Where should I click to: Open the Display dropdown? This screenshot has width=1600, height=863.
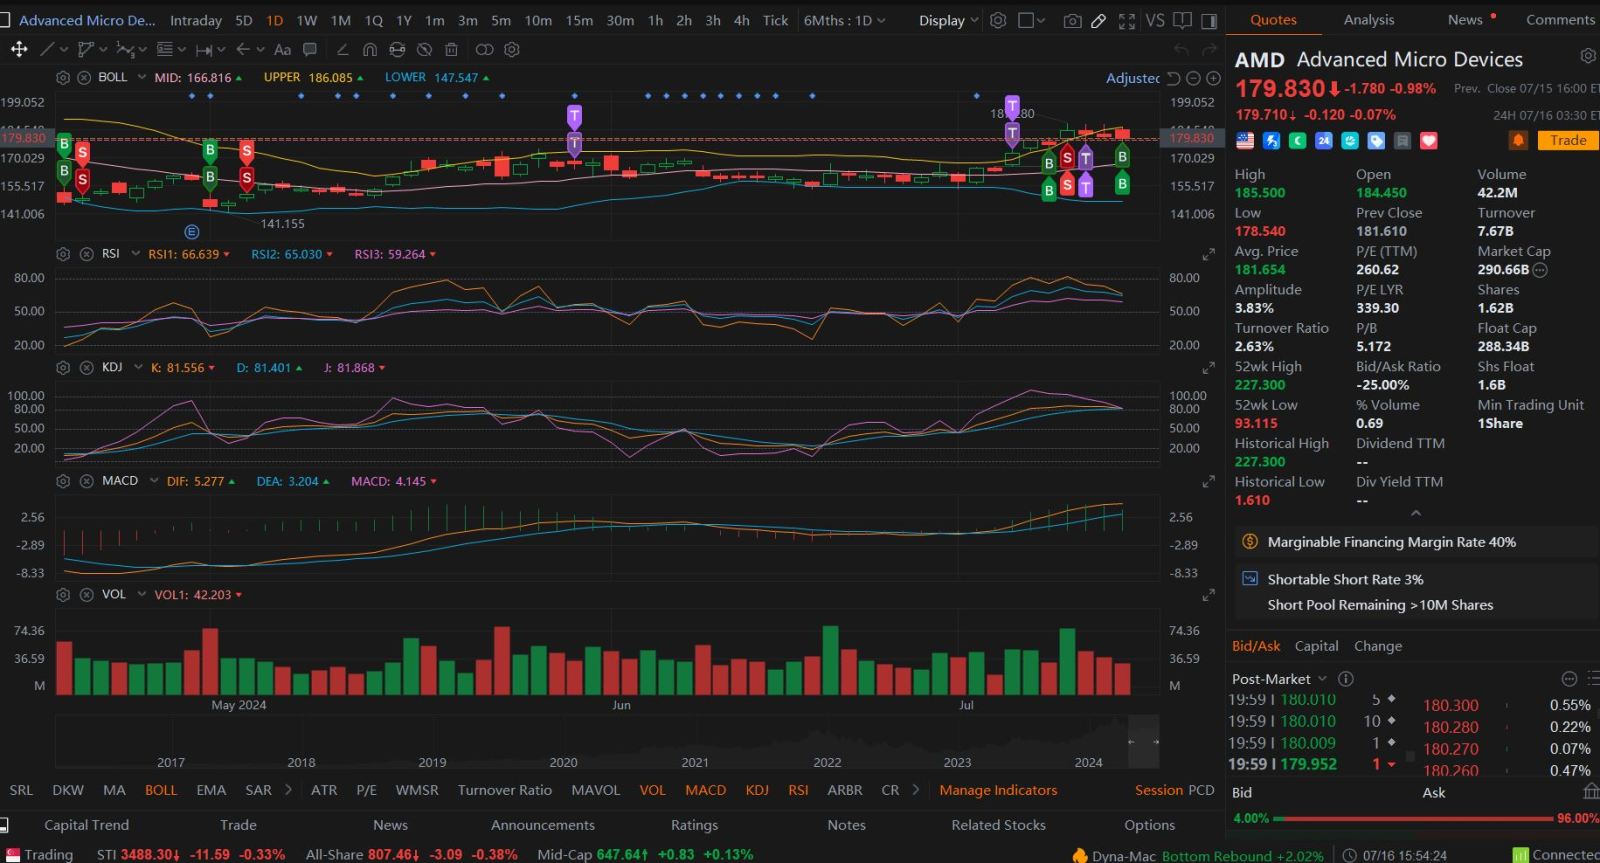(948, 20)
